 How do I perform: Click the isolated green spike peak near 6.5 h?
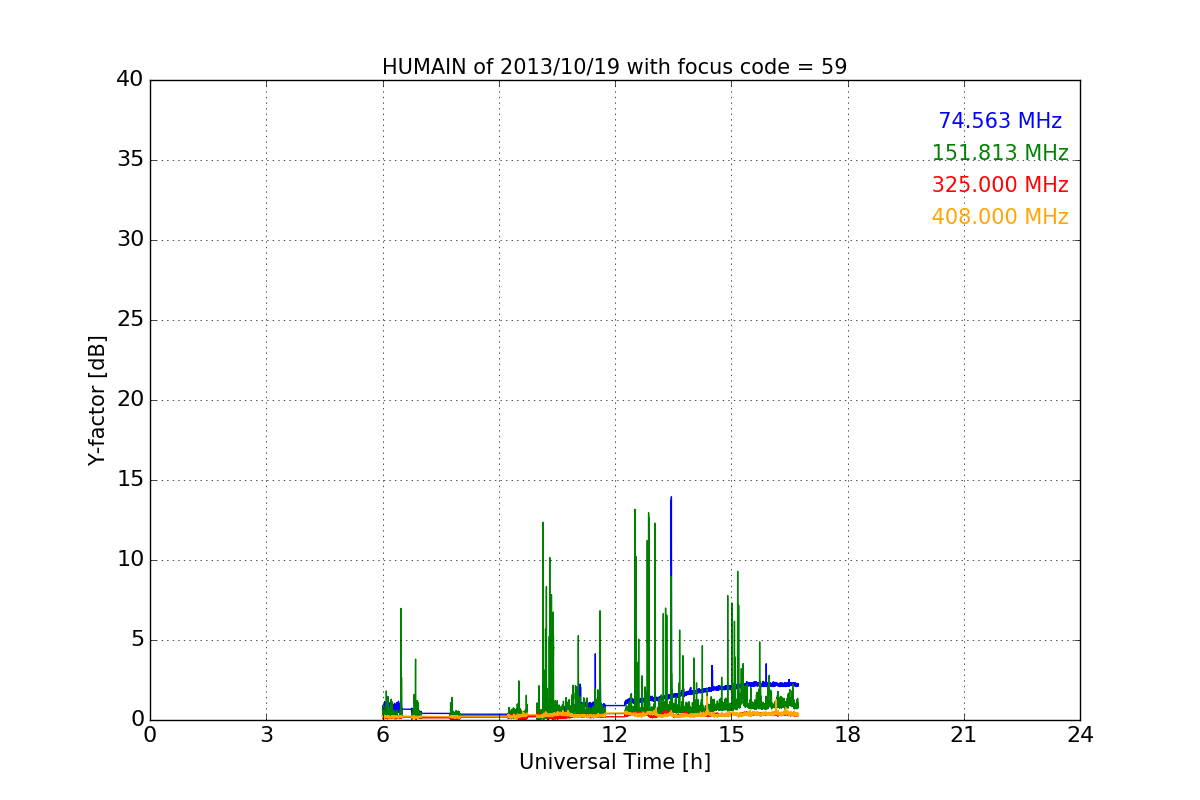click(401, 609)
